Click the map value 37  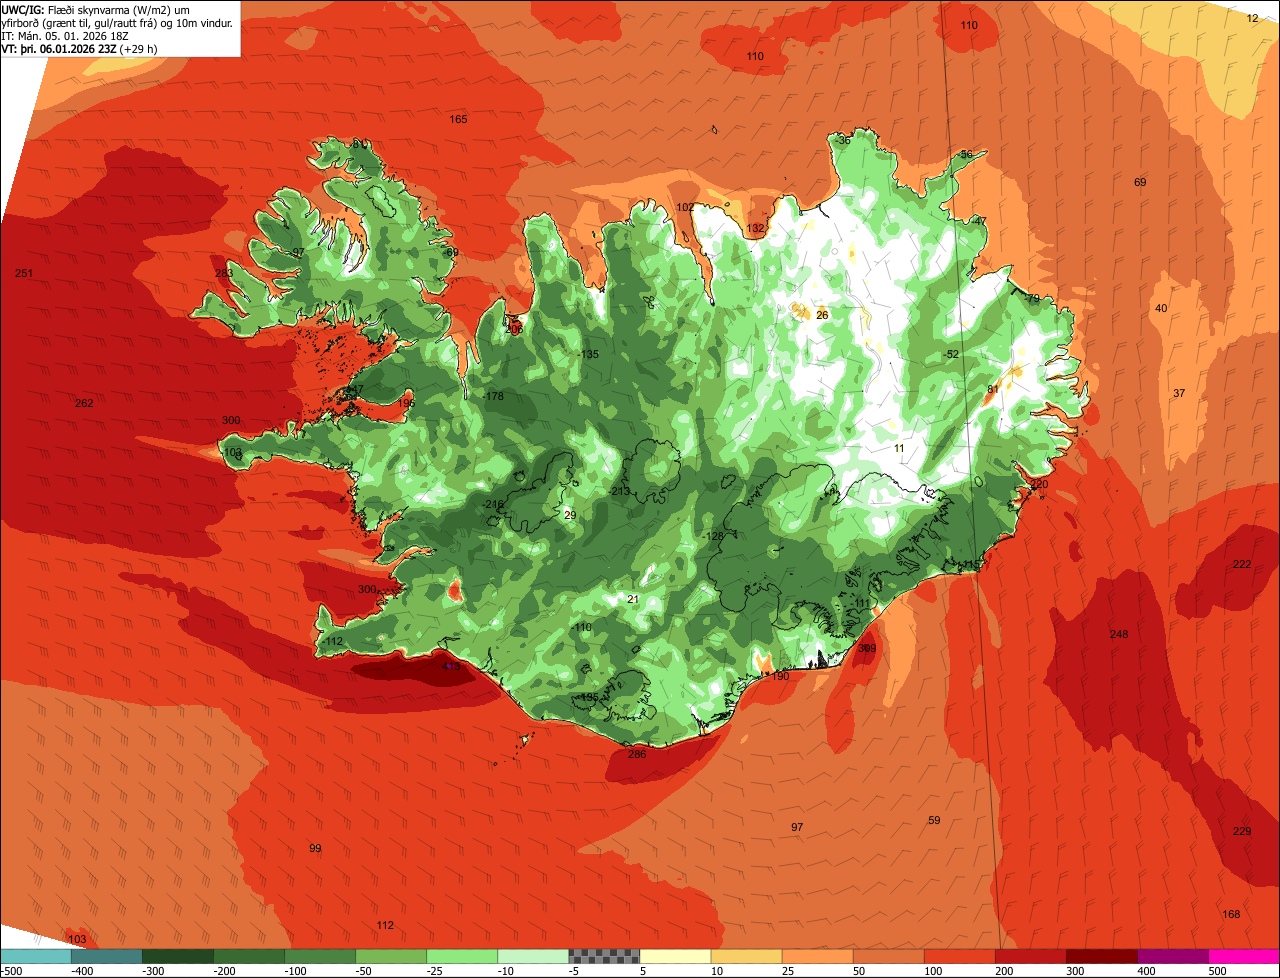(x=1179, y=393)
